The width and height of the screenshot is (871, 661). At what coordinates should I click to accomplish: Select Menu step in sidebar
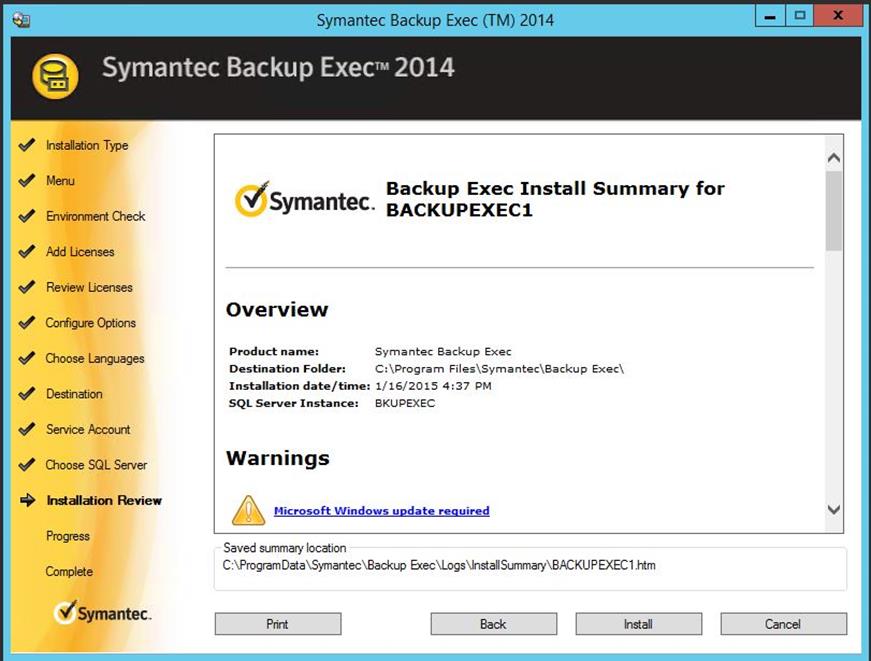(x=60, y=181)
